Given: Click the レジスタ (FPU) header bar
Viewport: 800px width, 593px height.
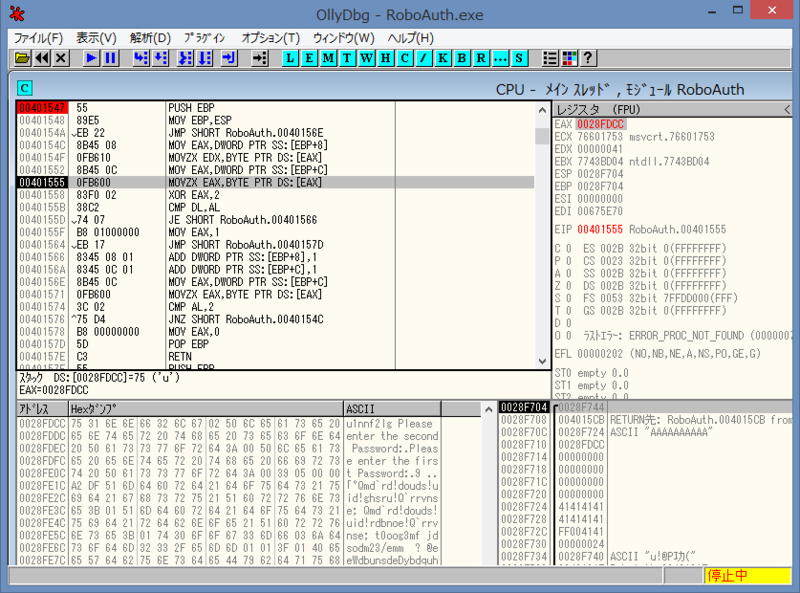Looking at the screenshot, I should click(672, 110).
